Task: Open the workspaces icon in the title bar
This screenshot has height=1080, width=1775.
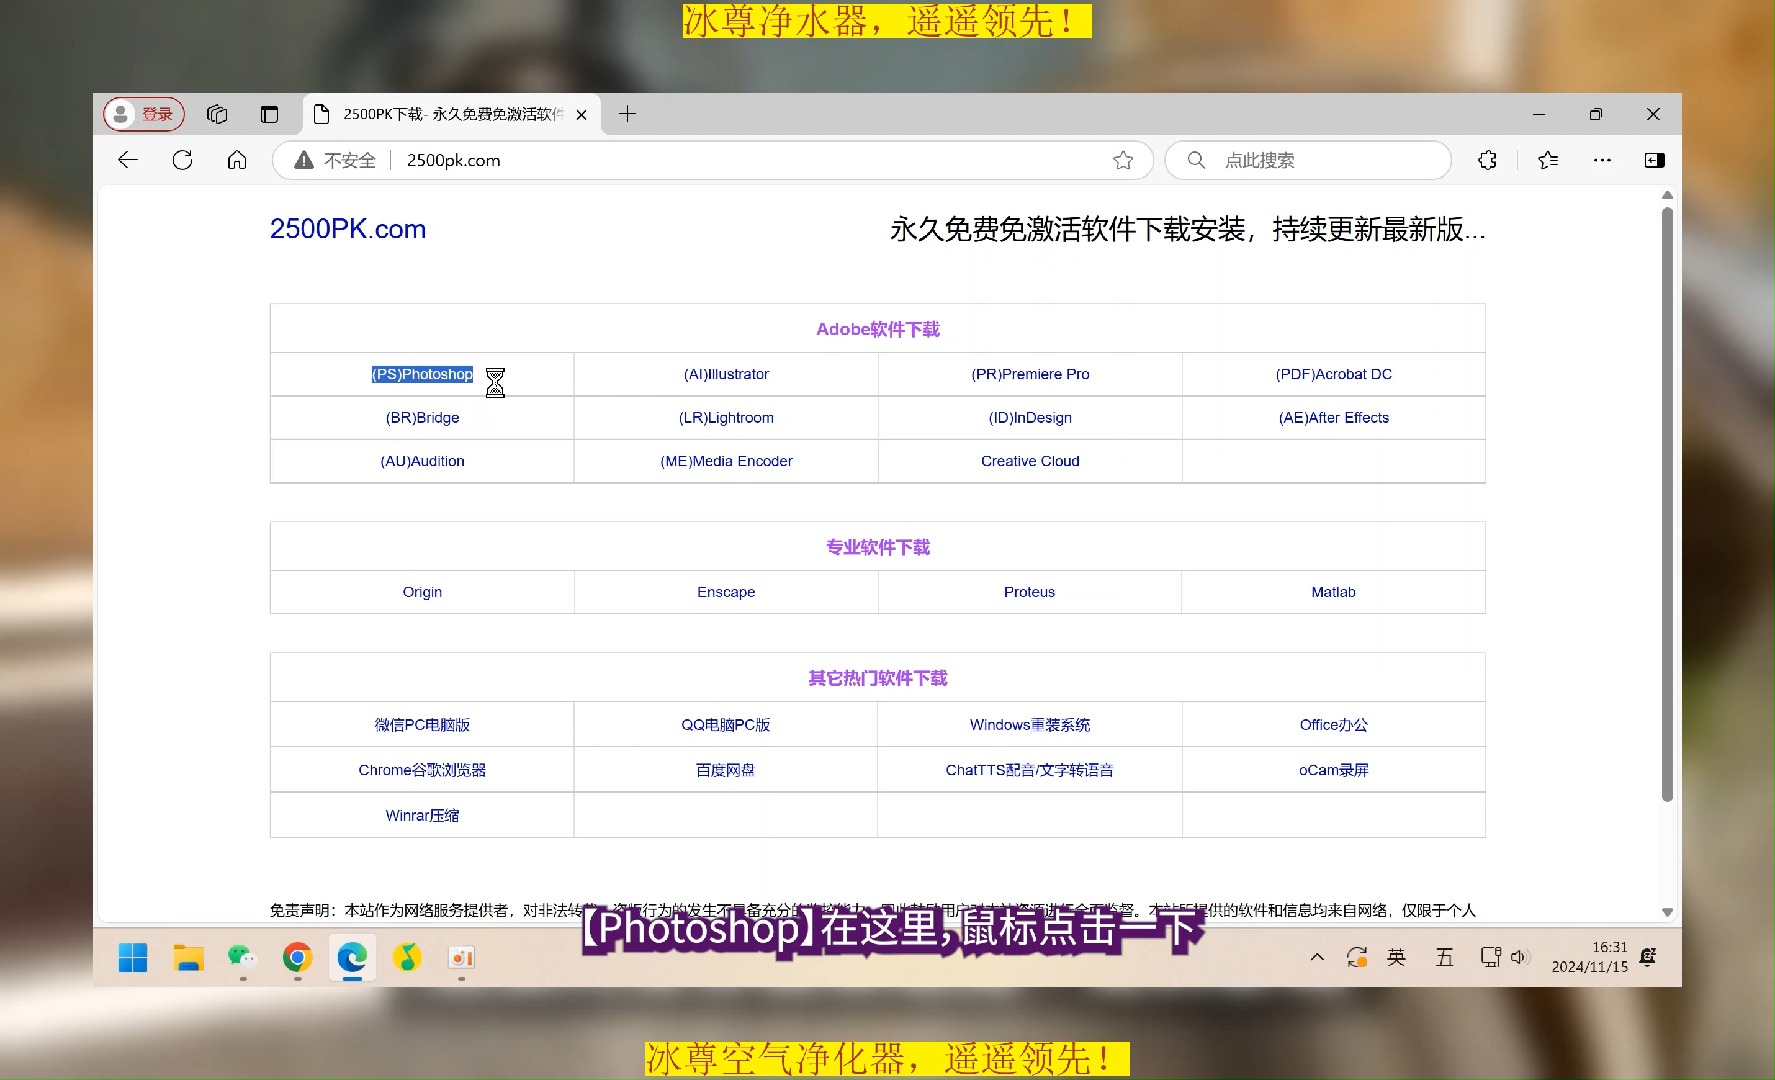Action: coord(217,114)
